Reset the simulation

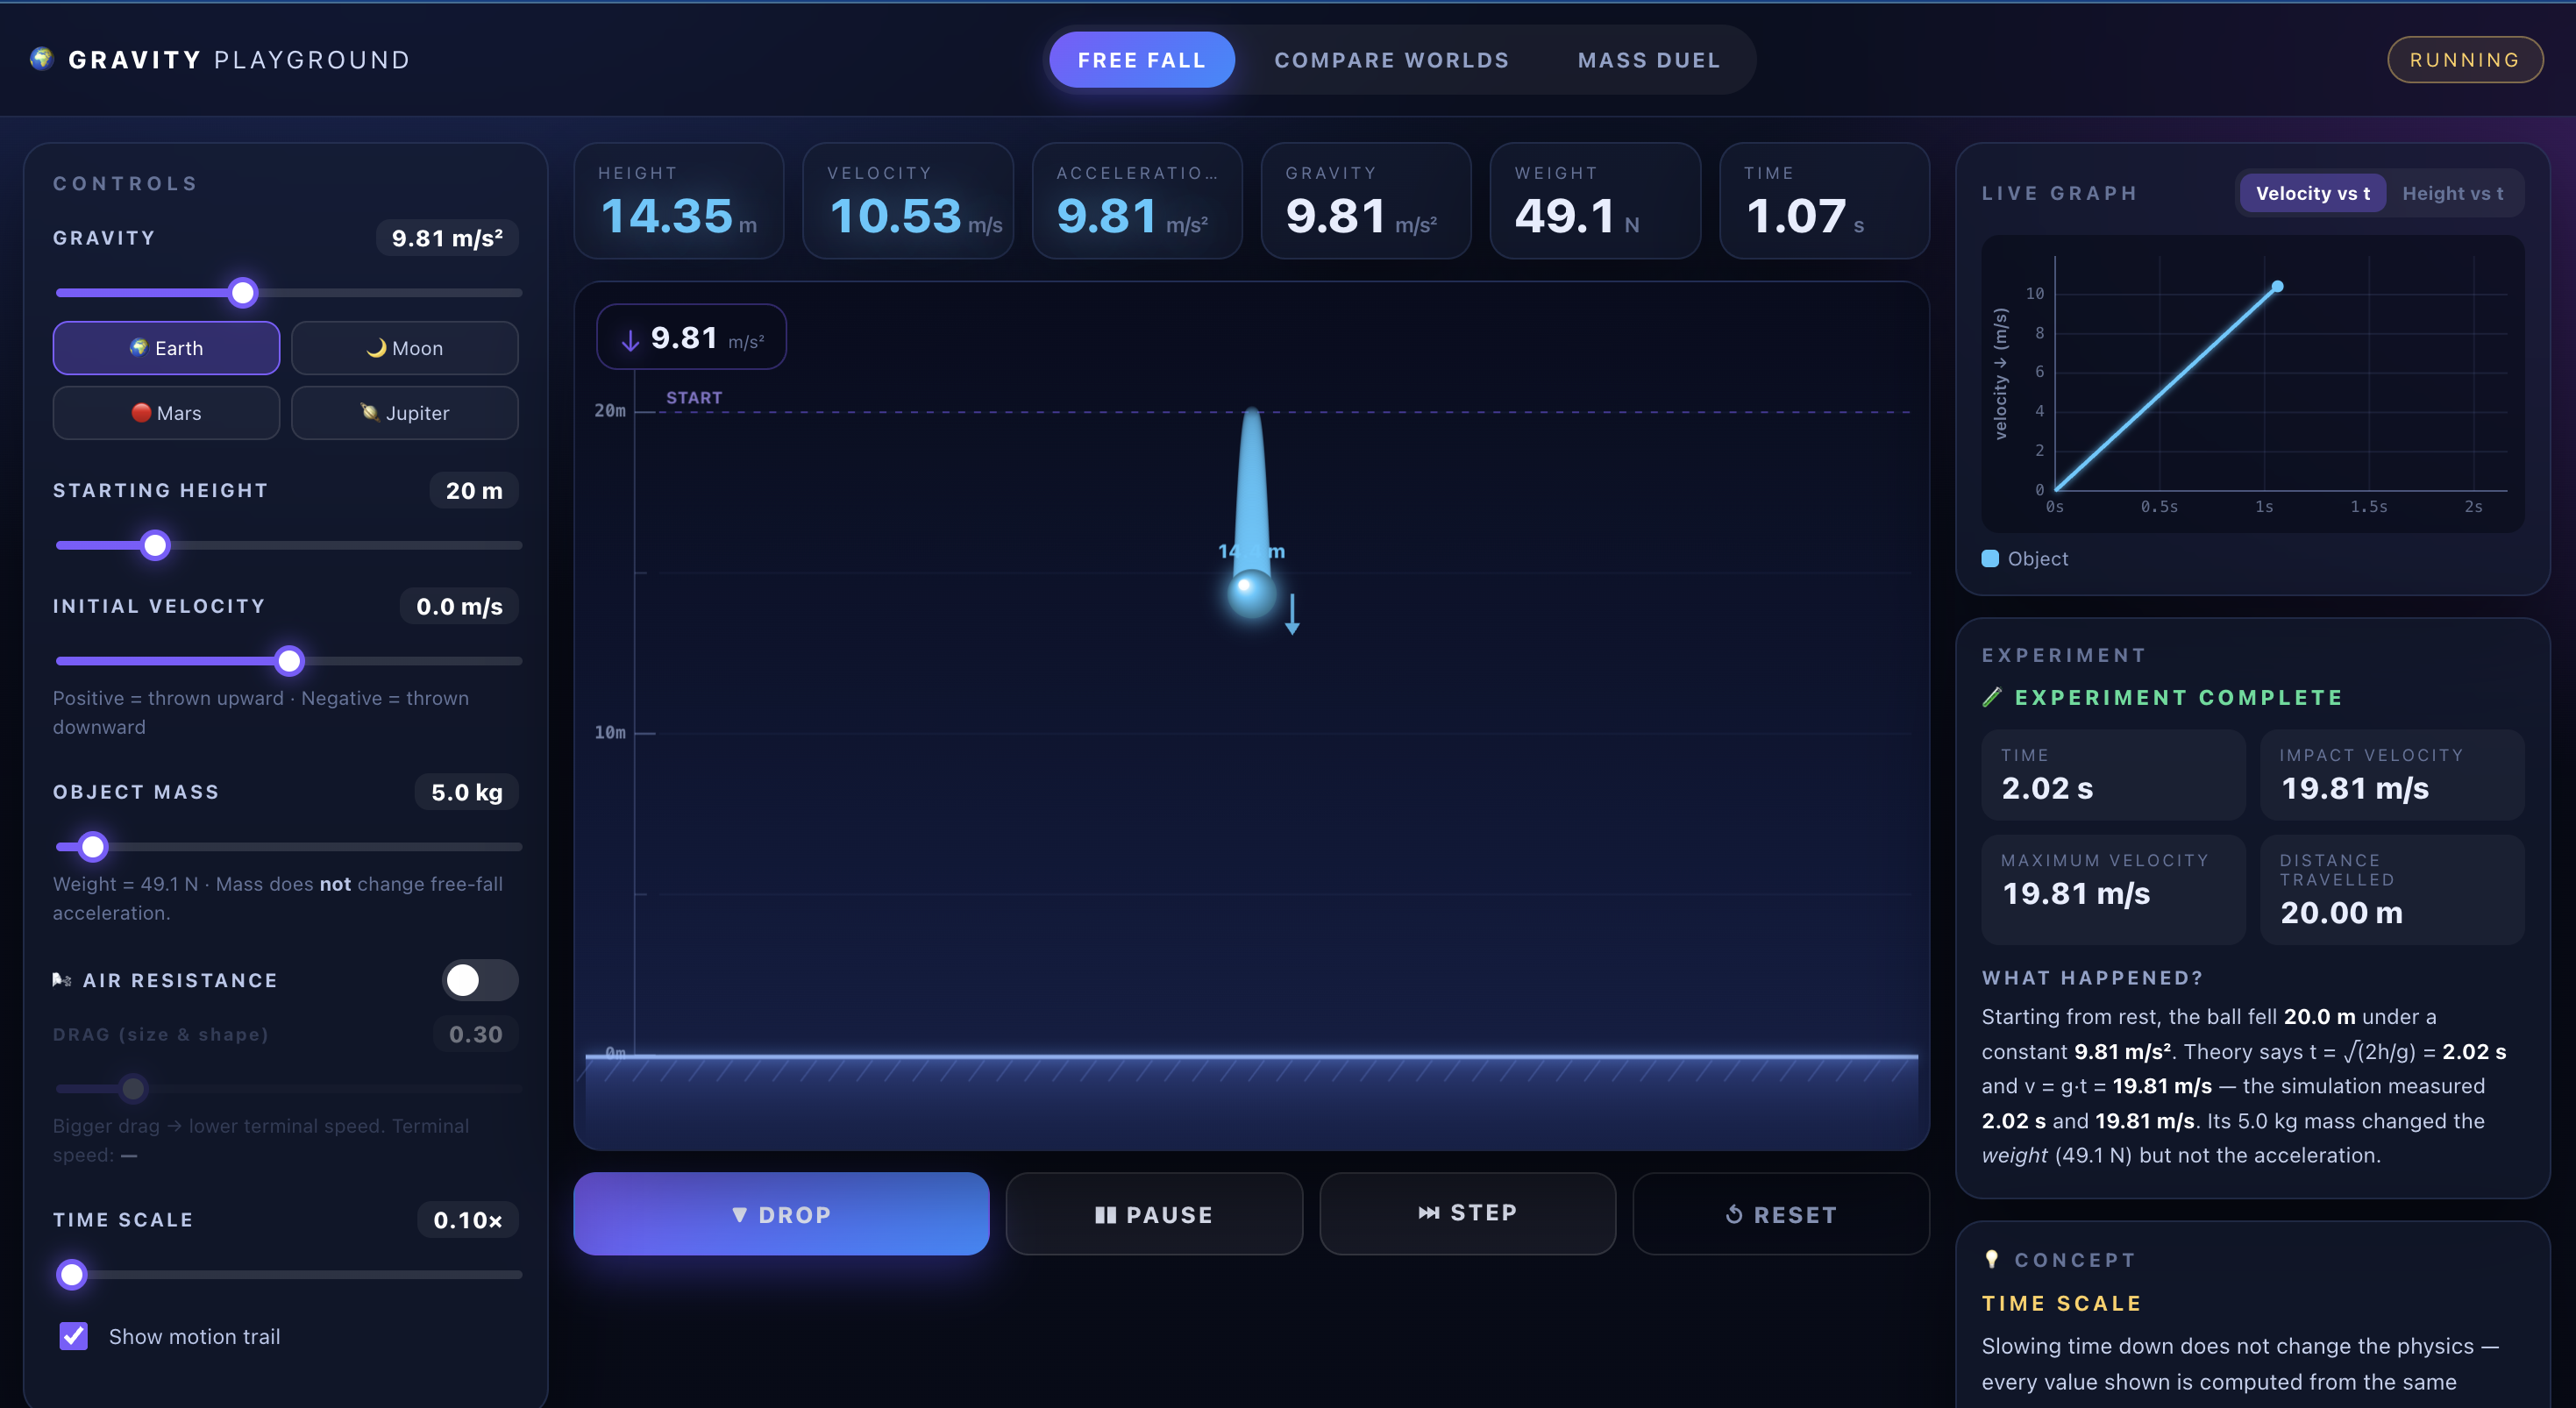pos(1781,1214)
